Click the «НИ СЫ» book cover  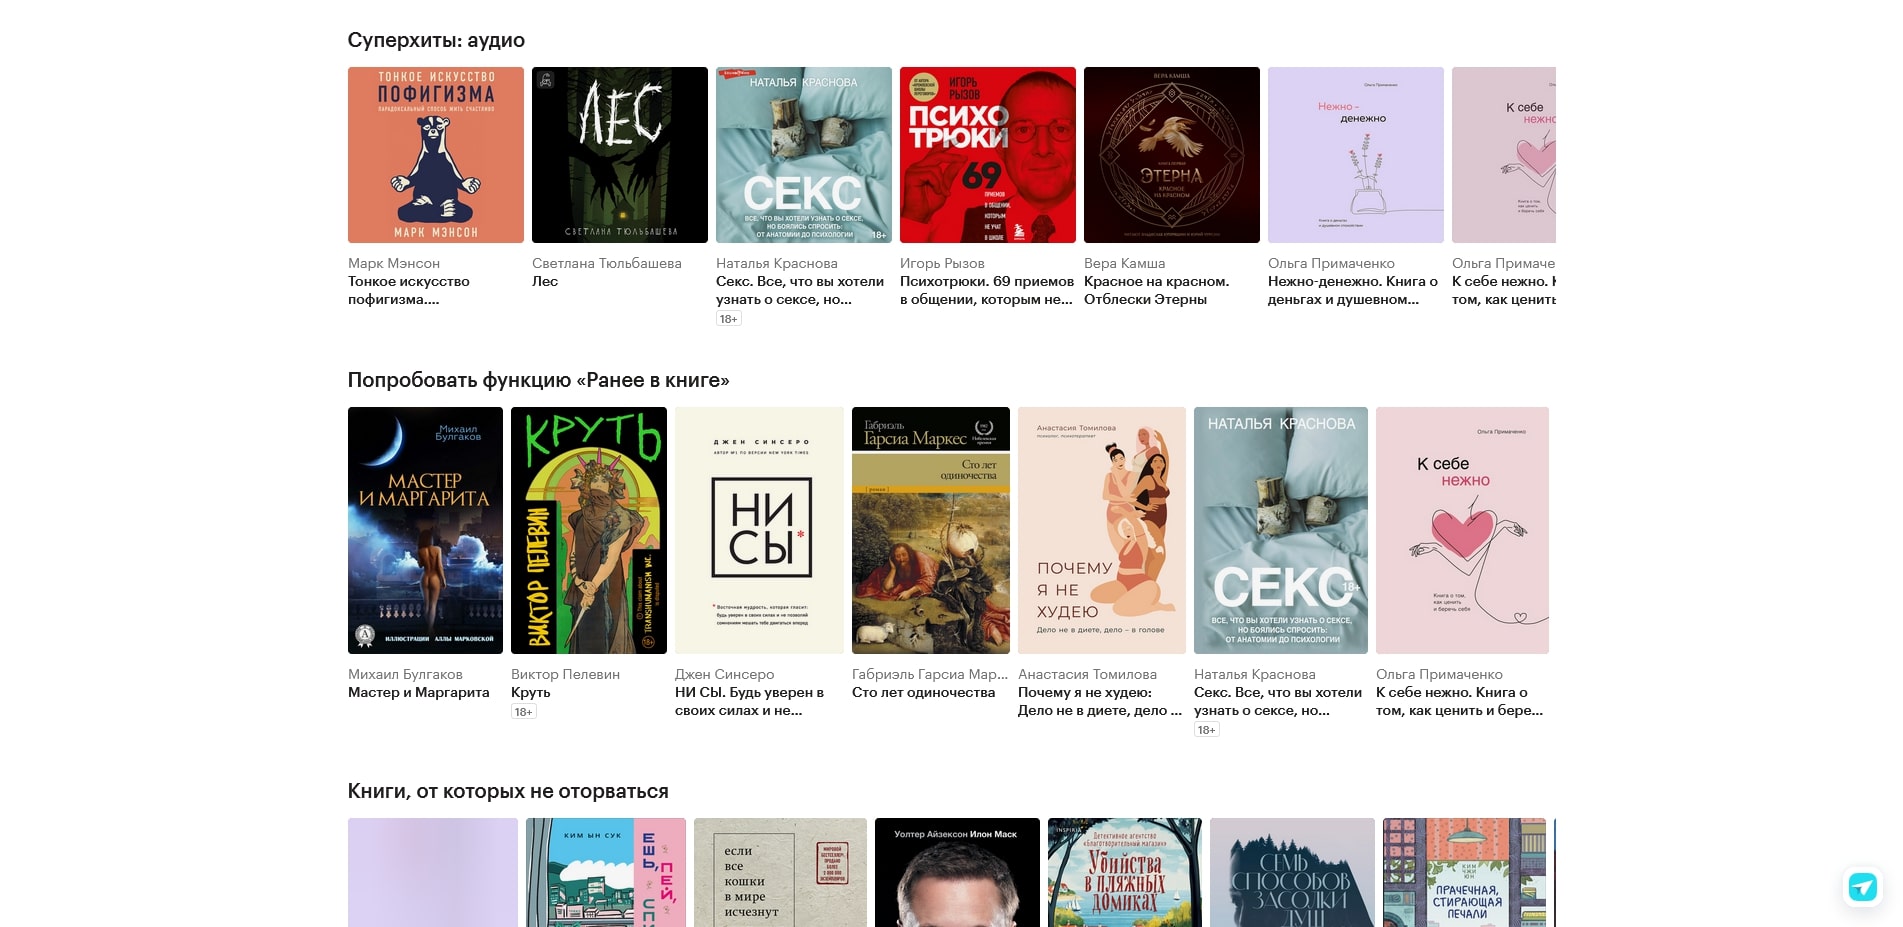(759, 530)
